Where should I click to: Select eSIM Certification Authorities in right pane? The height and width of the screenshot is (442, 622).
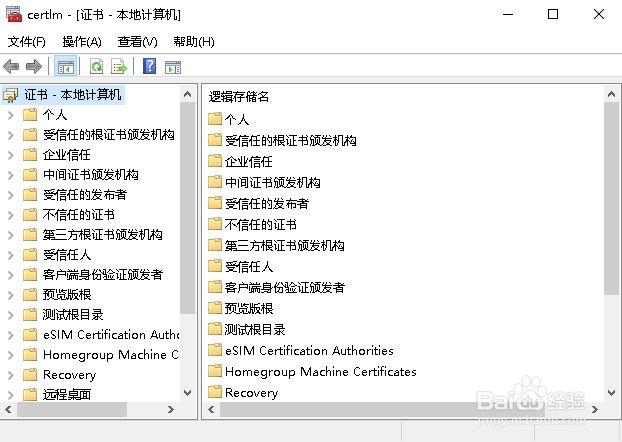click(x=309, y=350)
